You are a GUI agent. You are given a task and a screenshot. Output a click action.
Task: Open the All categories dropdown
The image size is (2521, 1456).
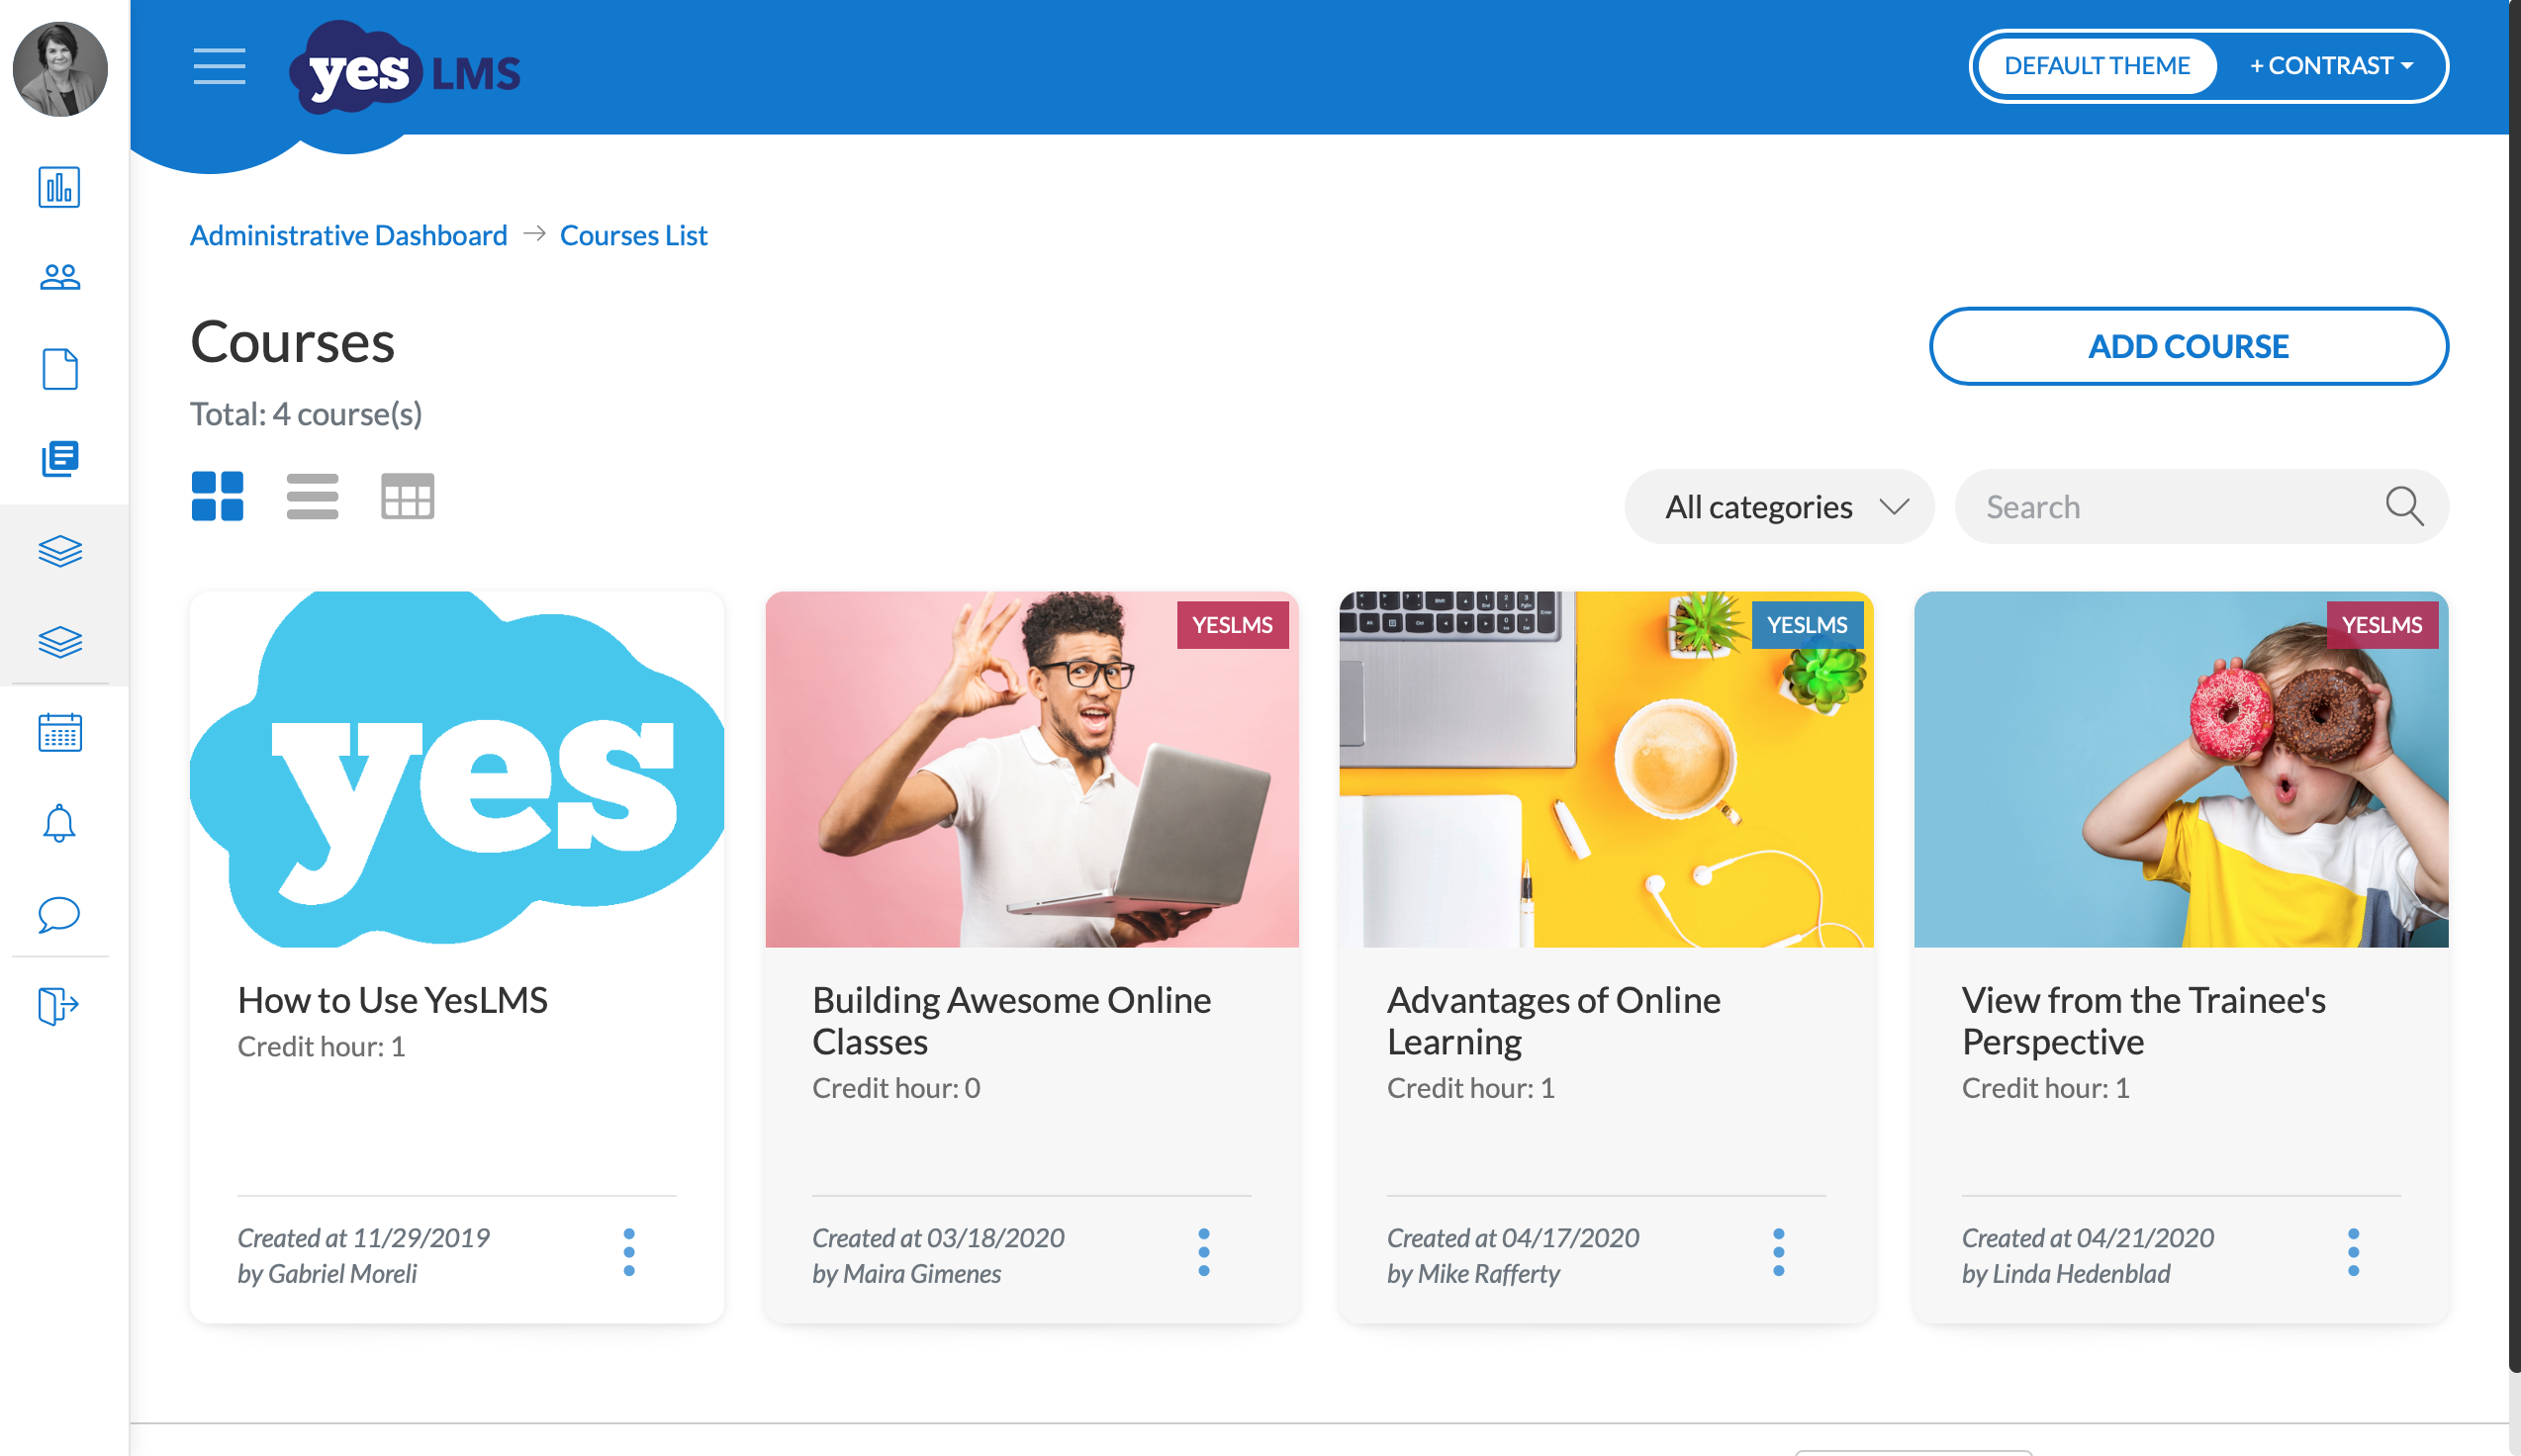click(1779, 506)
